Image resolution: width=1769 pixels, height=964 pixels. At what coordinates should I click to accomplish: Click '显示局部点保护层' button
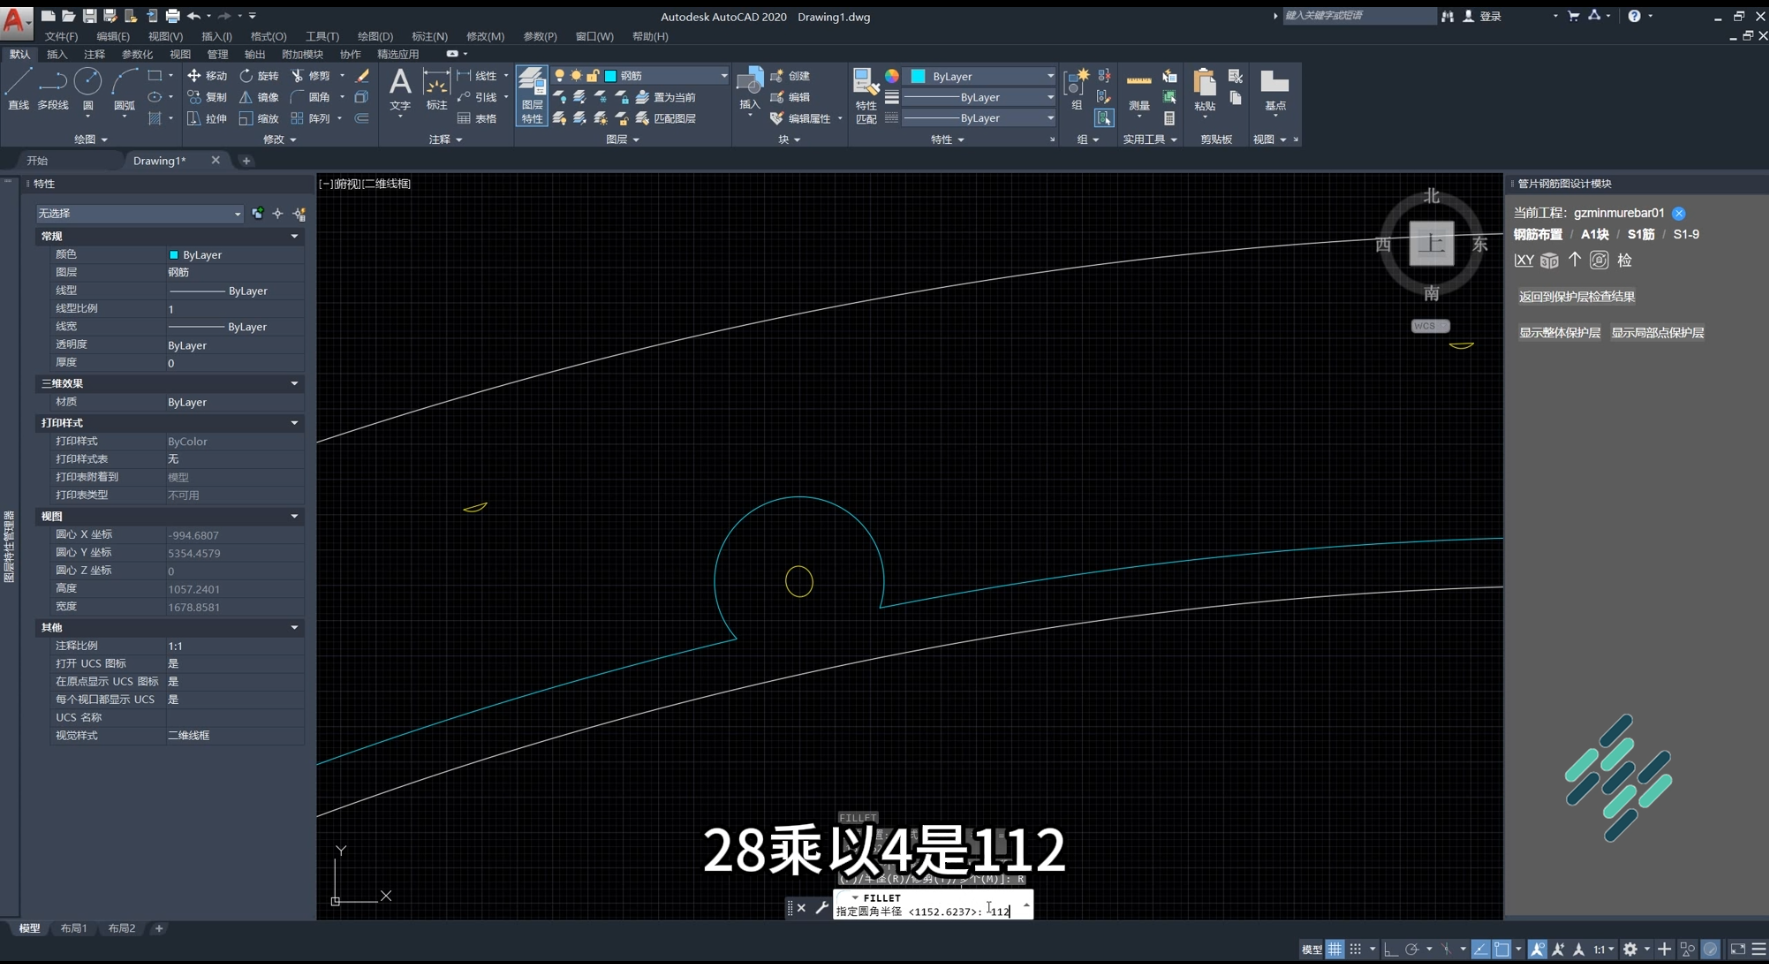pyautogui.click(x=1657, y=333)
